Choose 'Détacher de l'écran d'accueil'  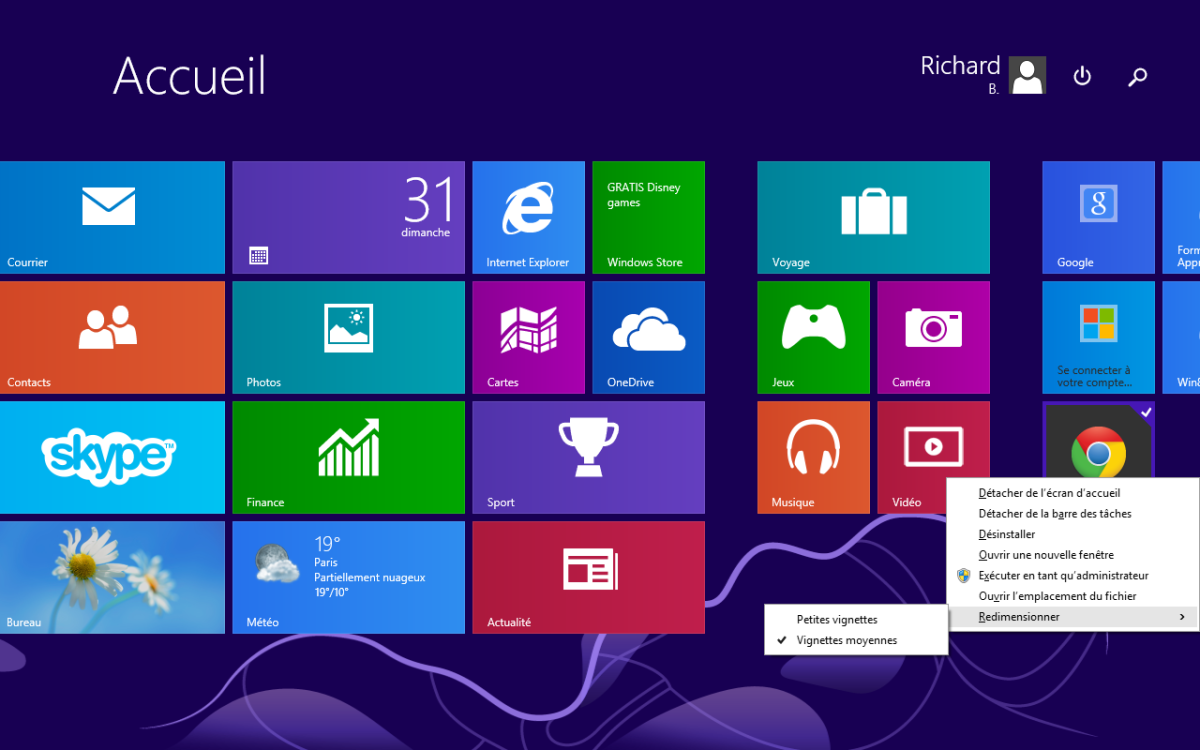(x=1072, y=493)
